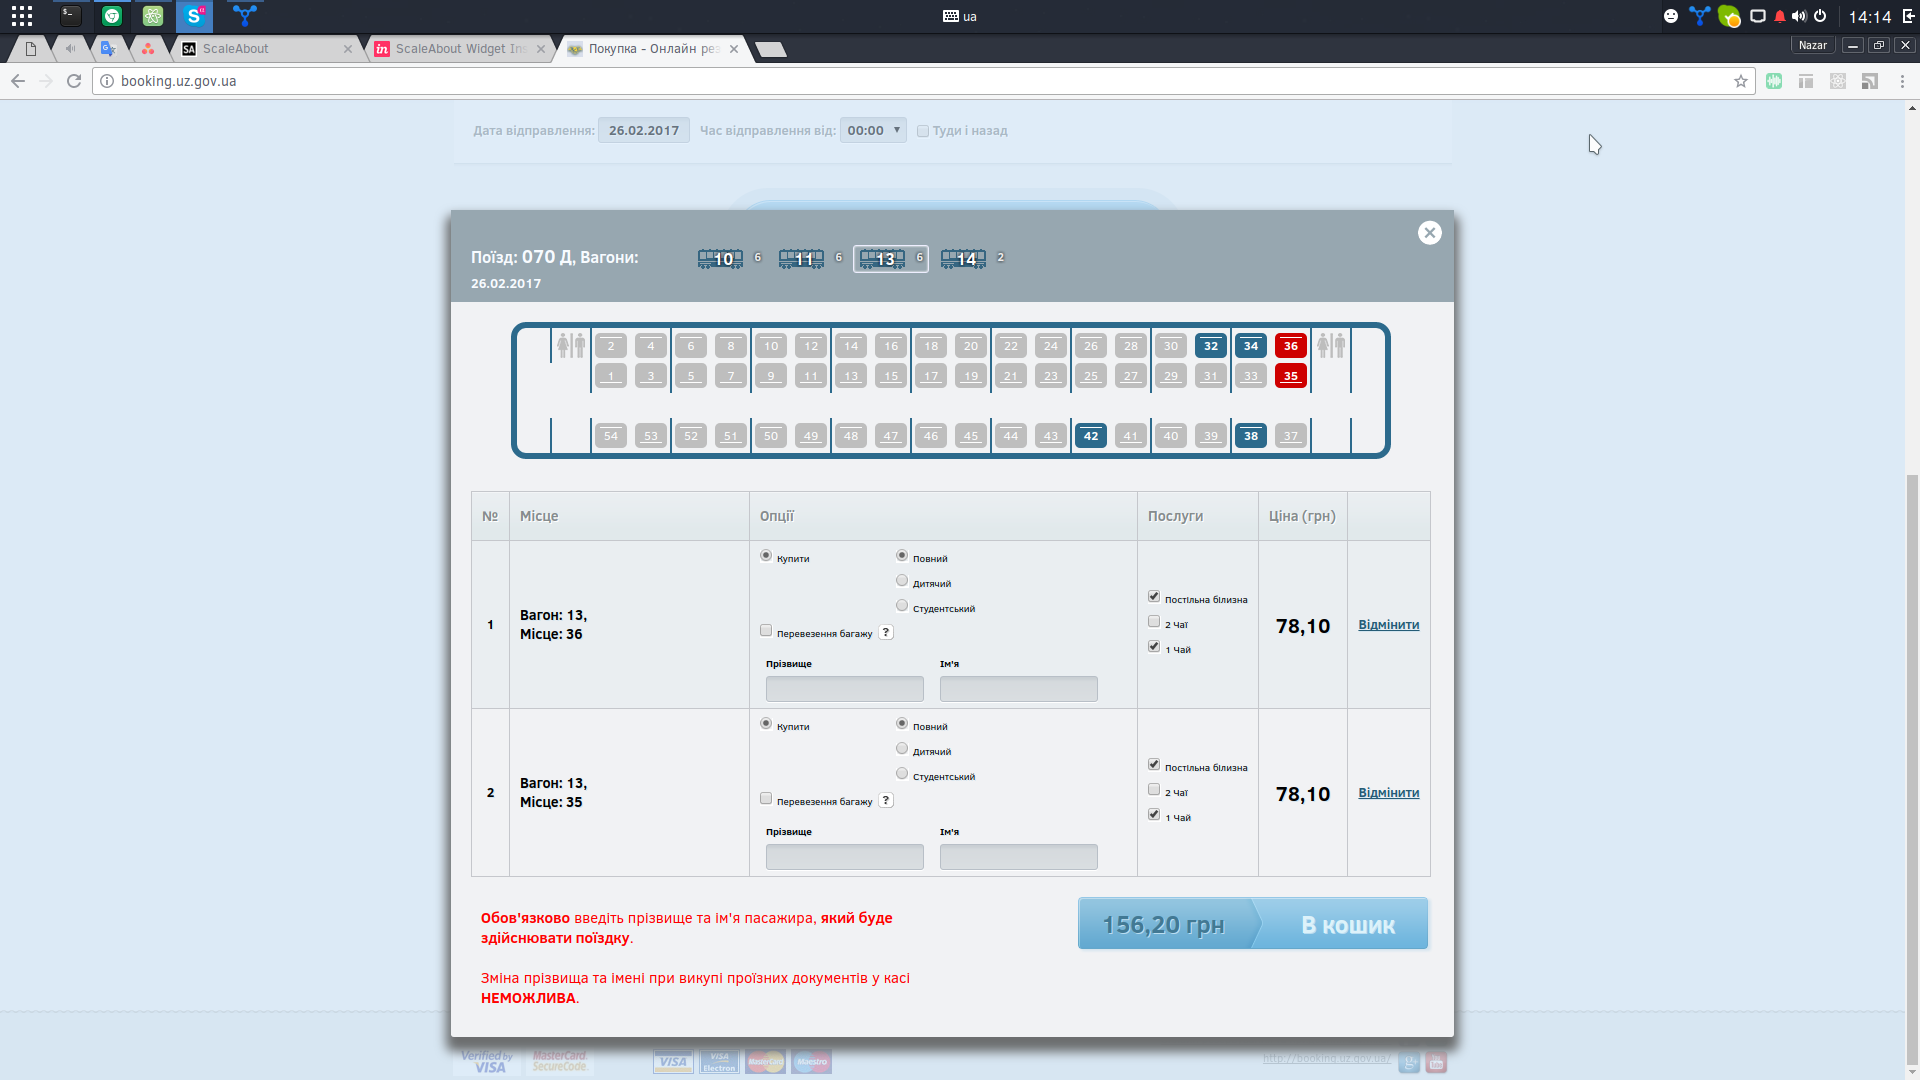The height and width of the screenshot is (1080, 1920).
Task: Switch to ScaleAbout Widget tab
Action: [x=461, y=48]
